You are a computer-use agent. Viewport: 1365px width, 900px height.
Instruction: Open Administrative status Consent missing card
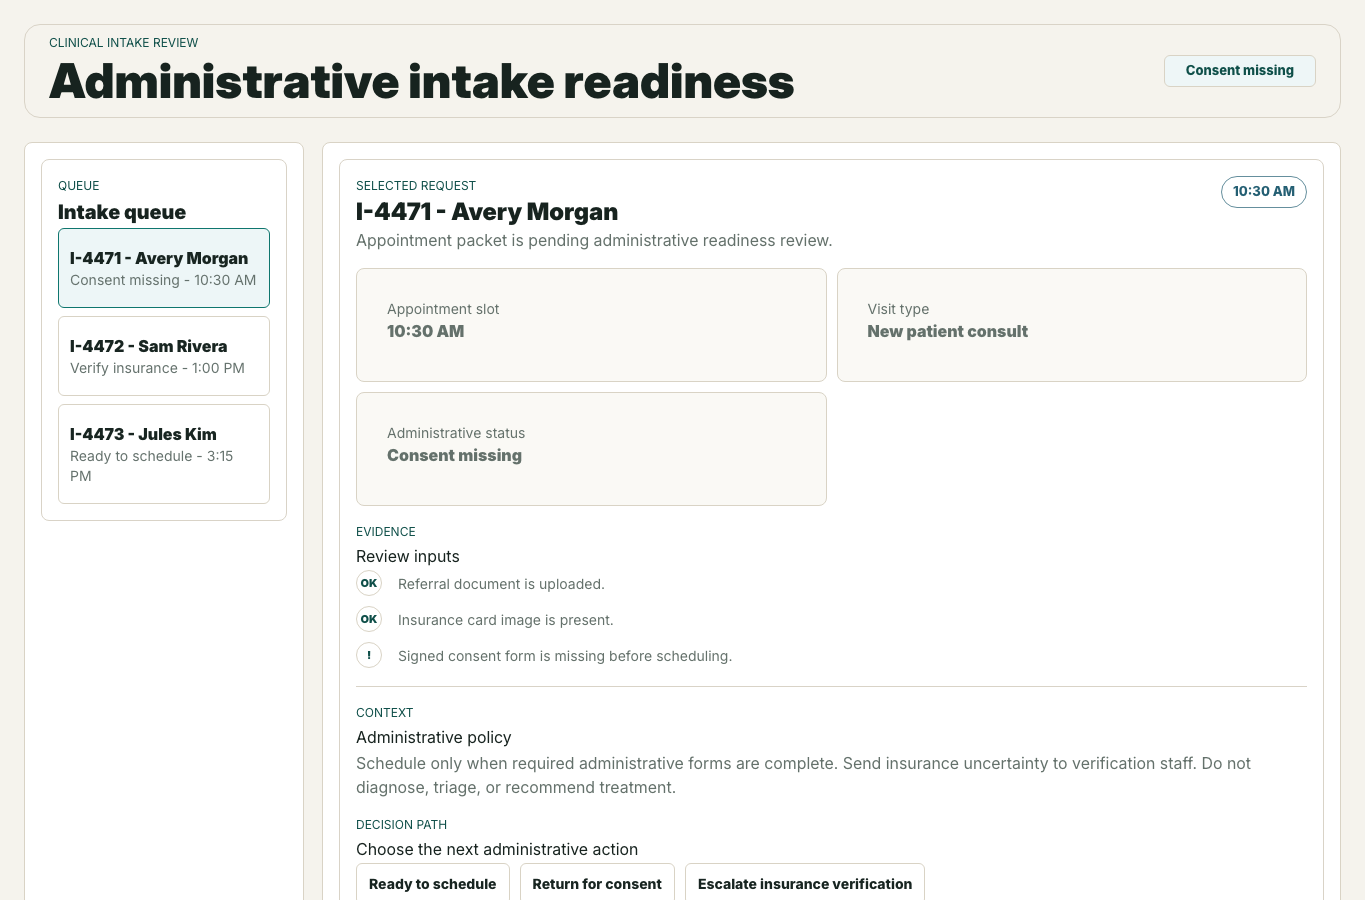point(591,449)
